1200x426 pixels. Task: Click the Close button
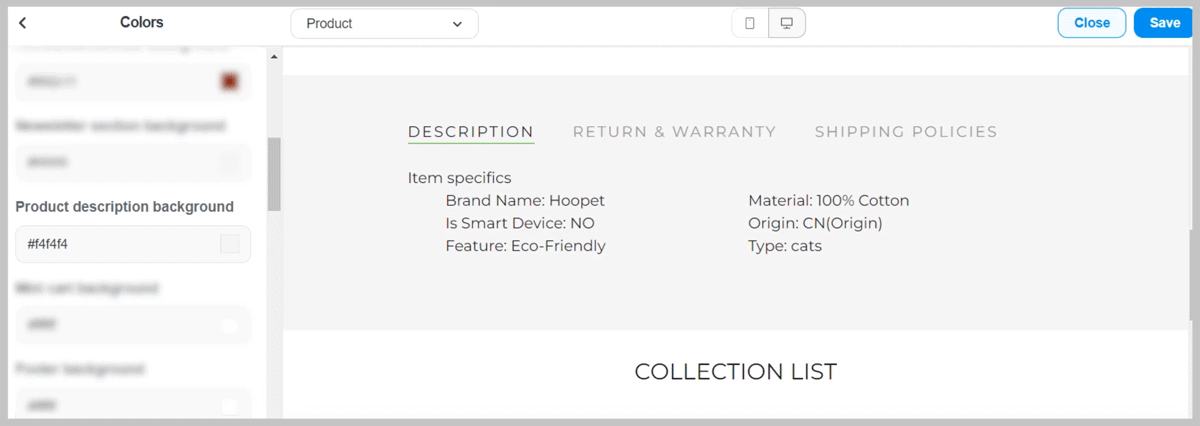tap(1092, 23)
